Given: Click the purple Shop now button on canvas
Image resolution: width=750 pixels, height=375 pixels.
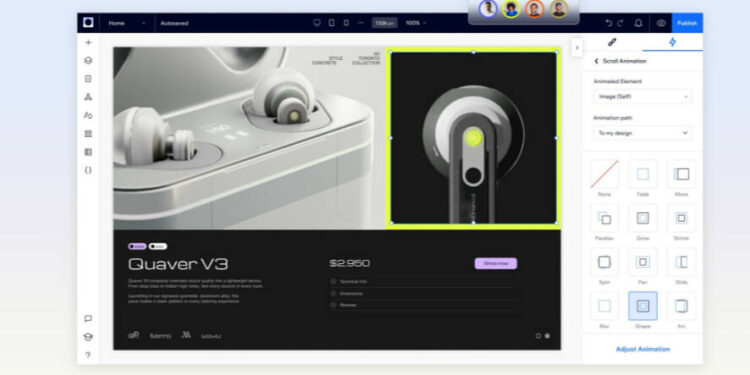Looking at the screenshot, I should [496, 264].
